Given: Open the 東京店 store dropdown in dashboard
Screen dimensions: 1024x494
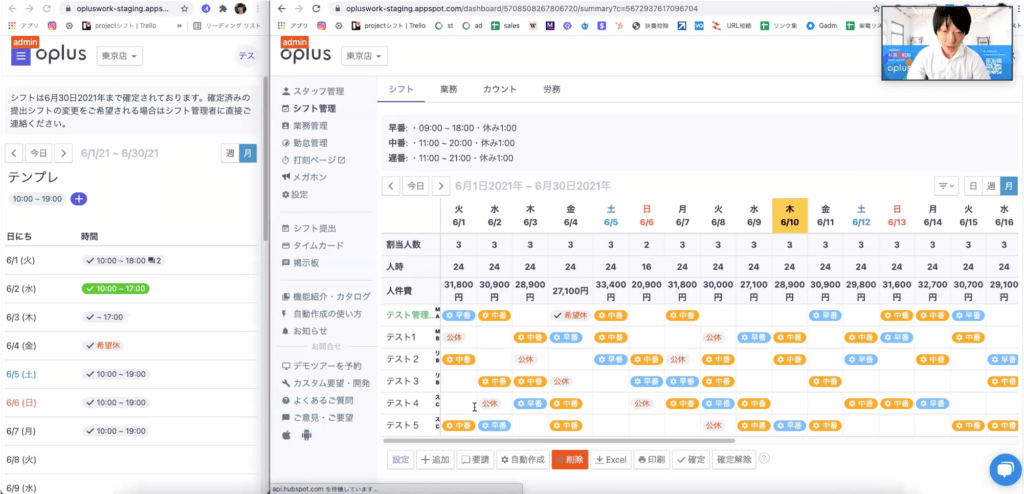Looking at the screenshot, I should coord(365,56).
